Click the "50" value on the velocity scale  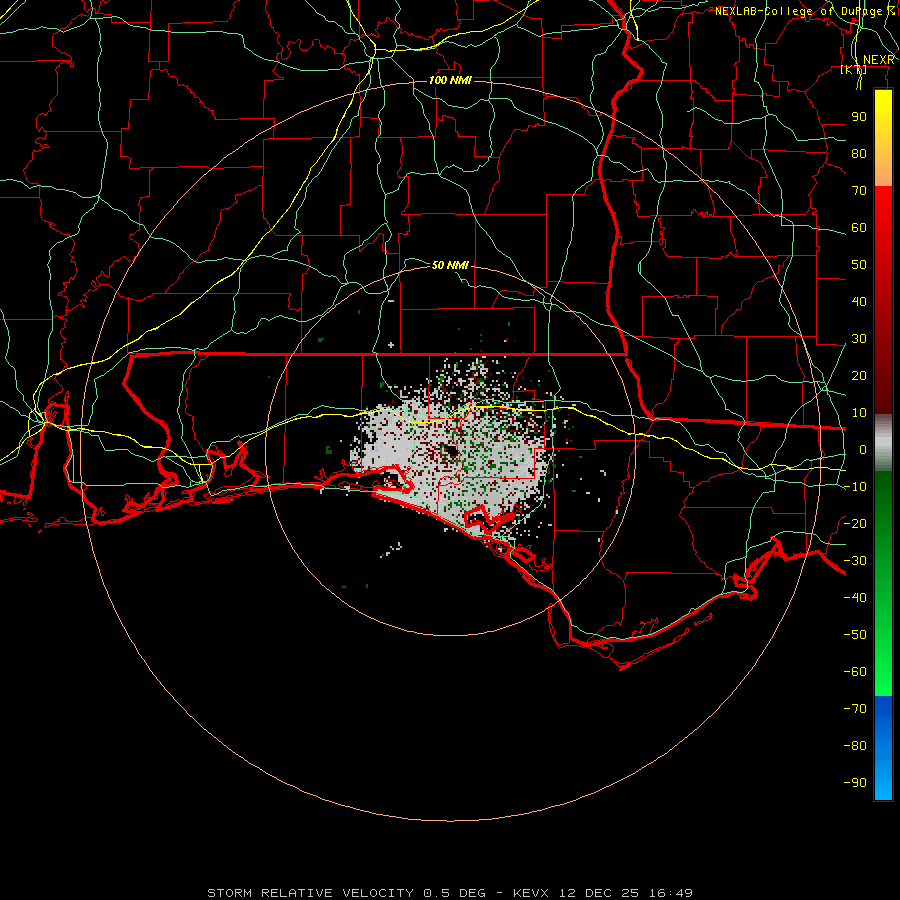859,265
